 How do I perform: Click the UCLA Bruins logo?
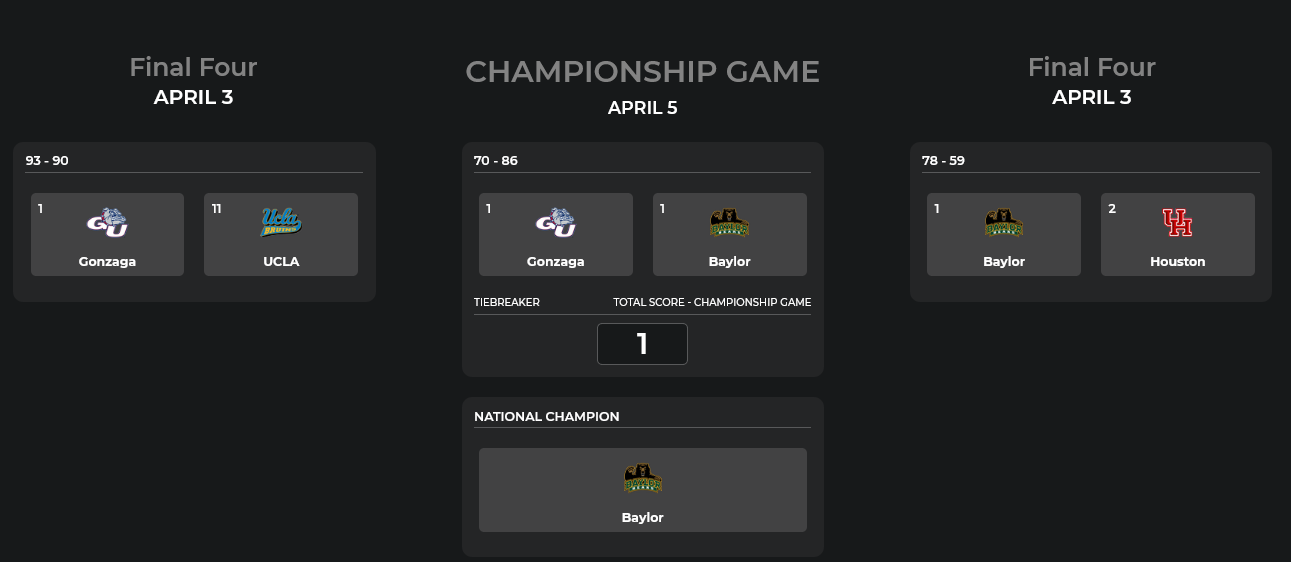tap(281, 223)
